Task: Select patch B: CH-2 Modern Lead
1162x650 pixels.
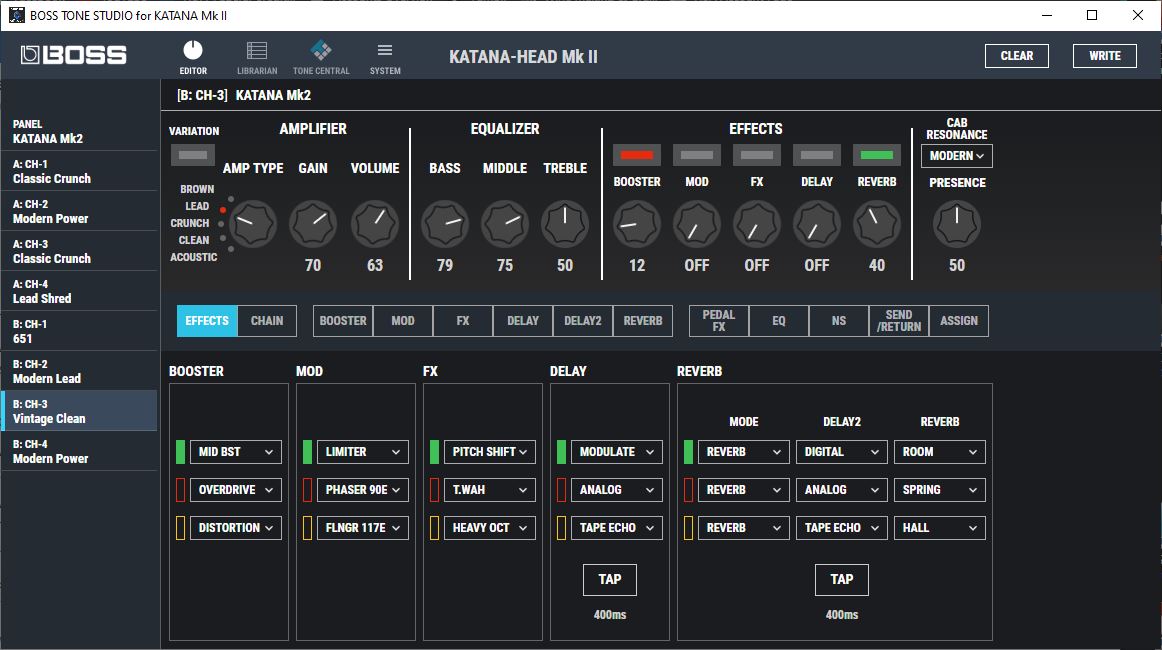Action: (79, 371)
